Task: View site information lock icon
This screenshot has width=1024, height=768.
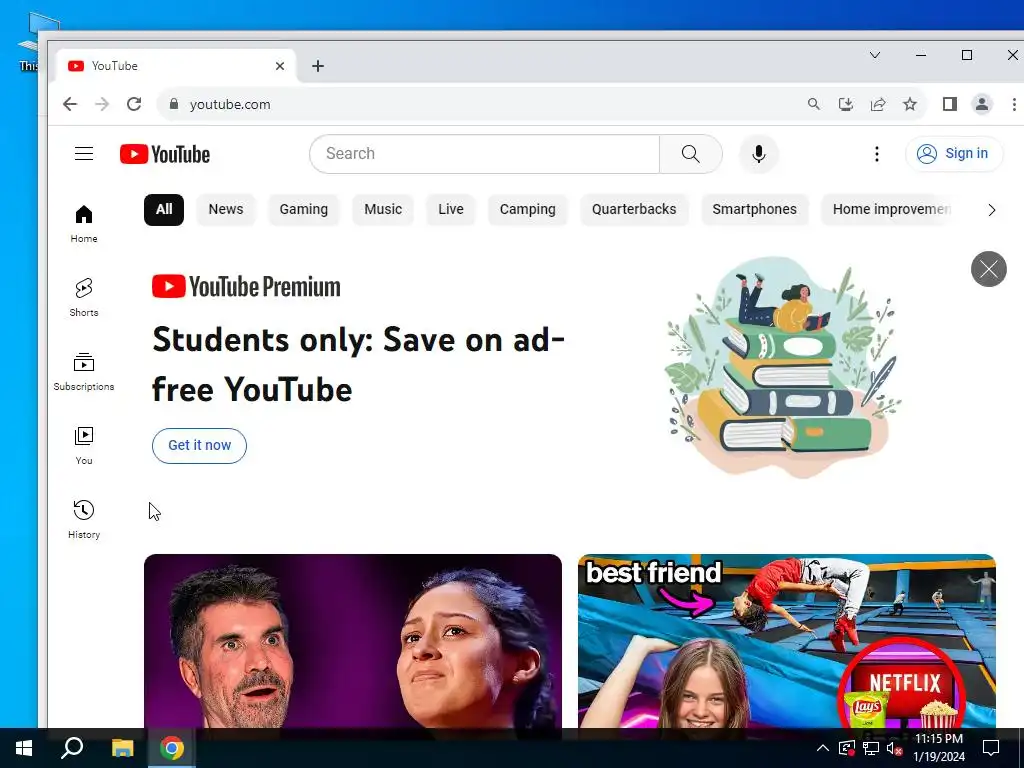Action: (x=174, y=104)
